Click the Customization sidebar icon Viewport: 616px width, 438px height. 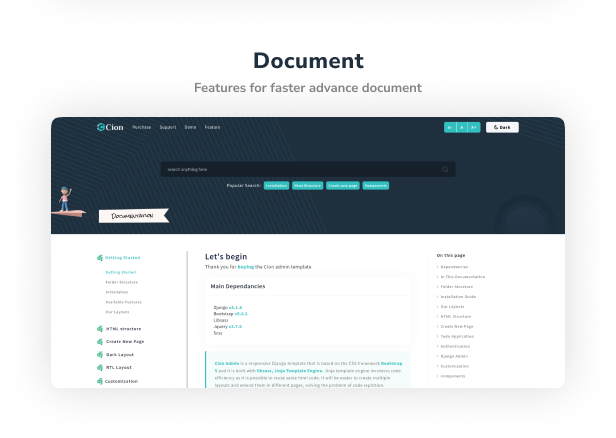pos(100,381)
